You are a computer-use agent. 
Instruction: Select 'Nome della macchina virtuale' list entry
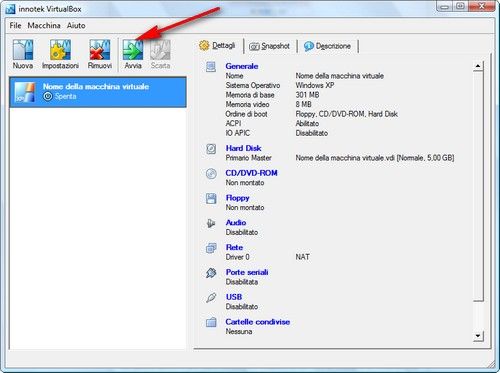tap(98, 92)
